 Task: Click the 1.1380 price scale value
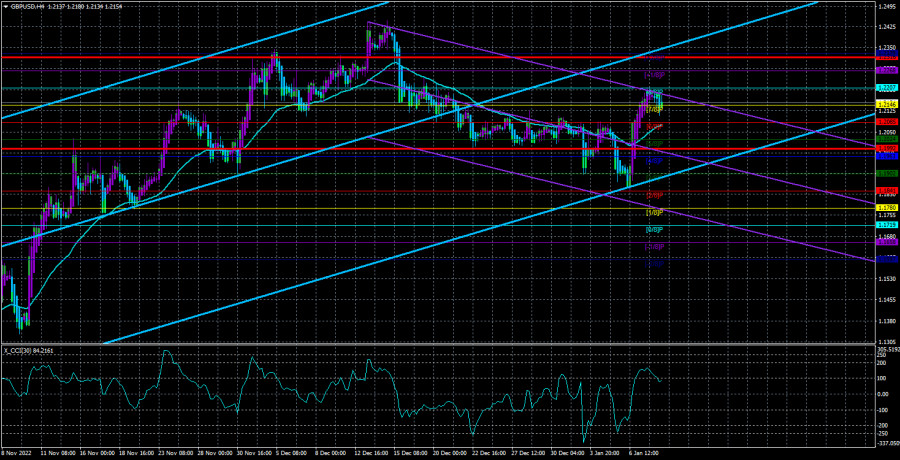coord(886,321)
